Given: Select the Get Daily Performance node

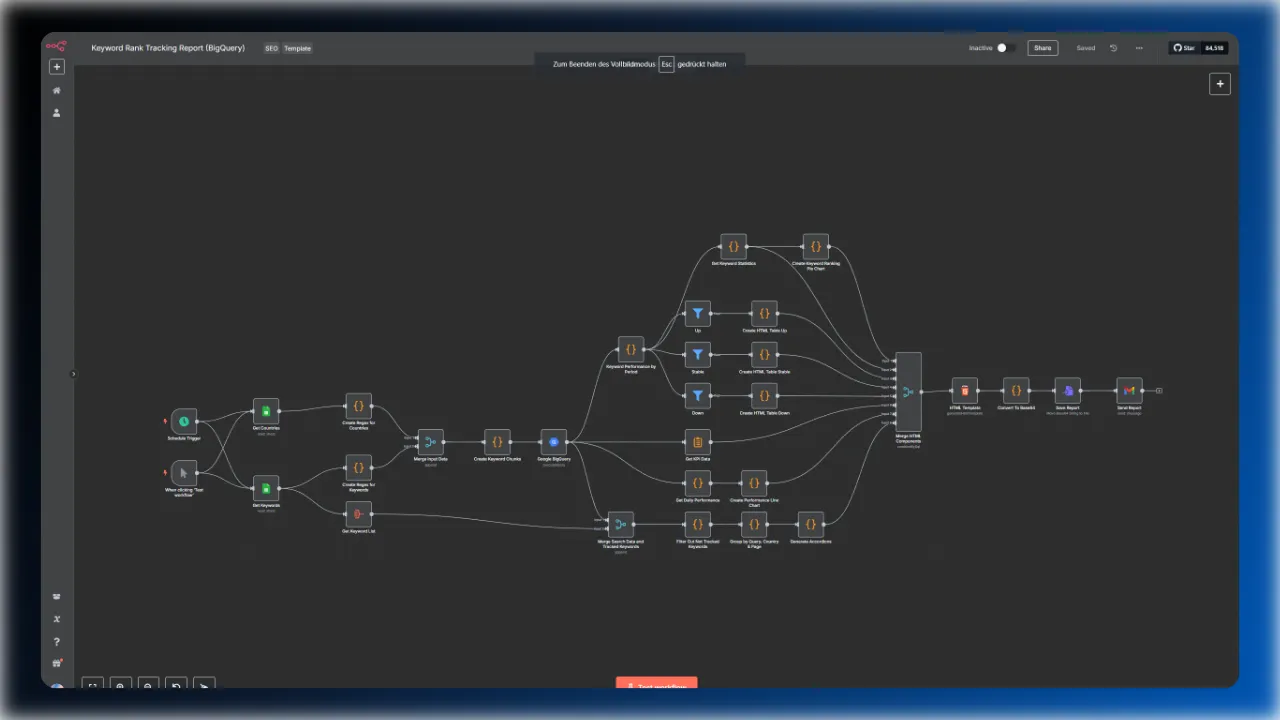Looking at the screenshot, I should [x=698, y=483].
